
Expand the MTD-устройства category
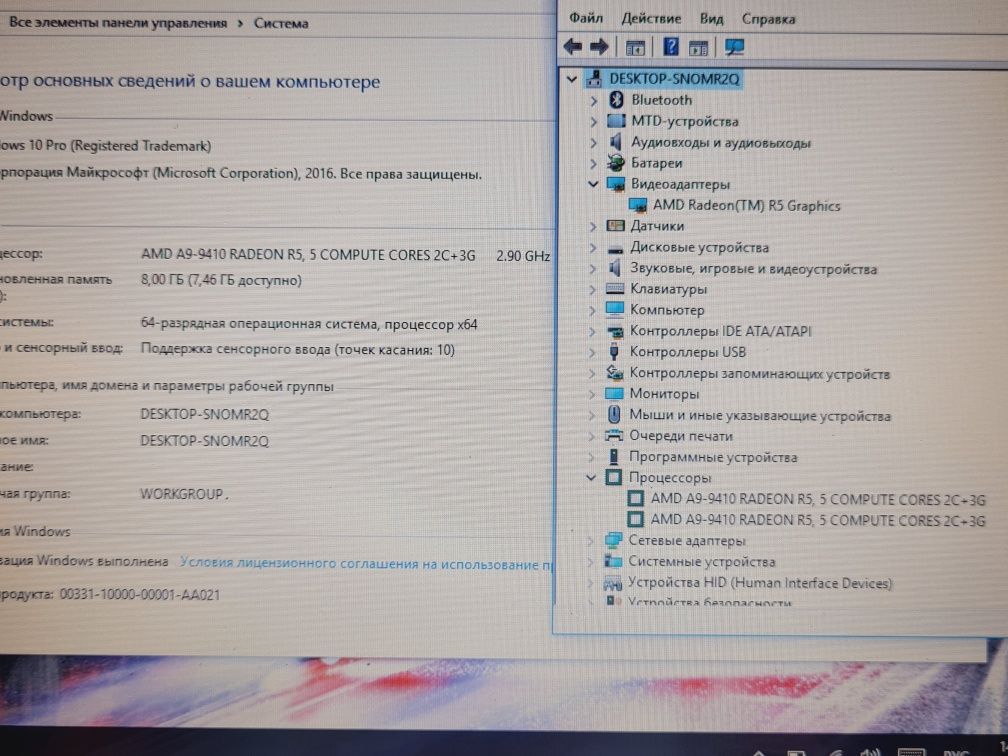[593, 122]
